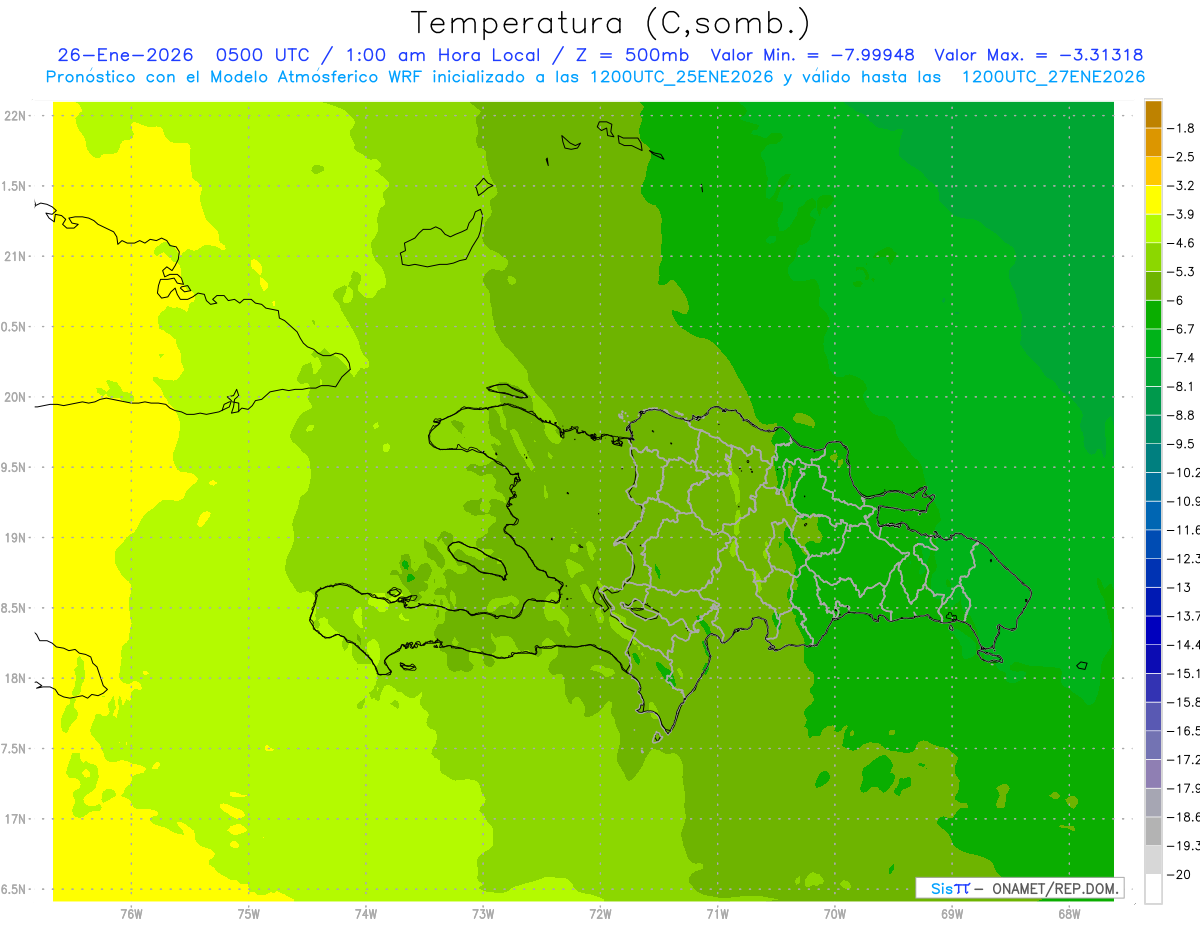Click the 17N latitude axis label
The width and height of the screenshot is (1200, 927).
16,819
